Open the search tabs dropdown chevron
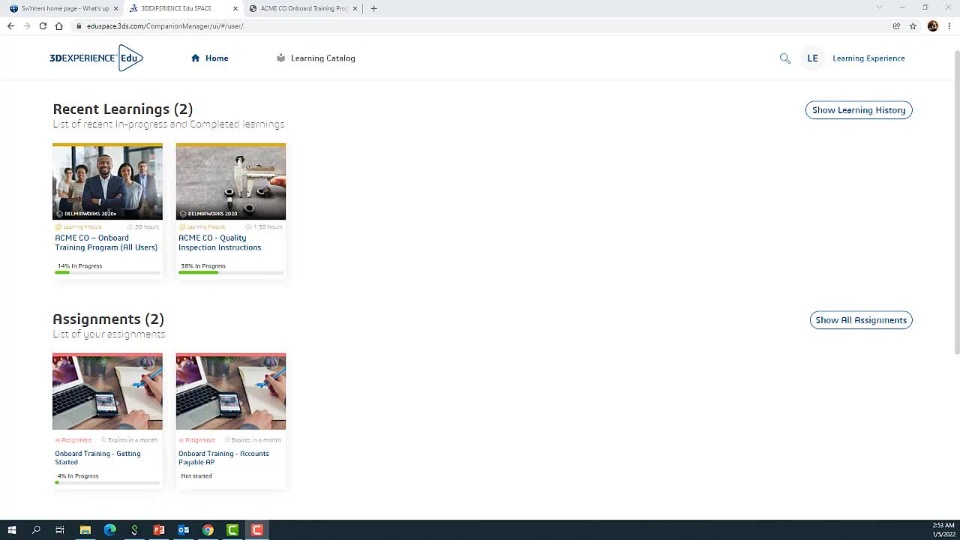This screenshot has height=540, width=960. 879,7
